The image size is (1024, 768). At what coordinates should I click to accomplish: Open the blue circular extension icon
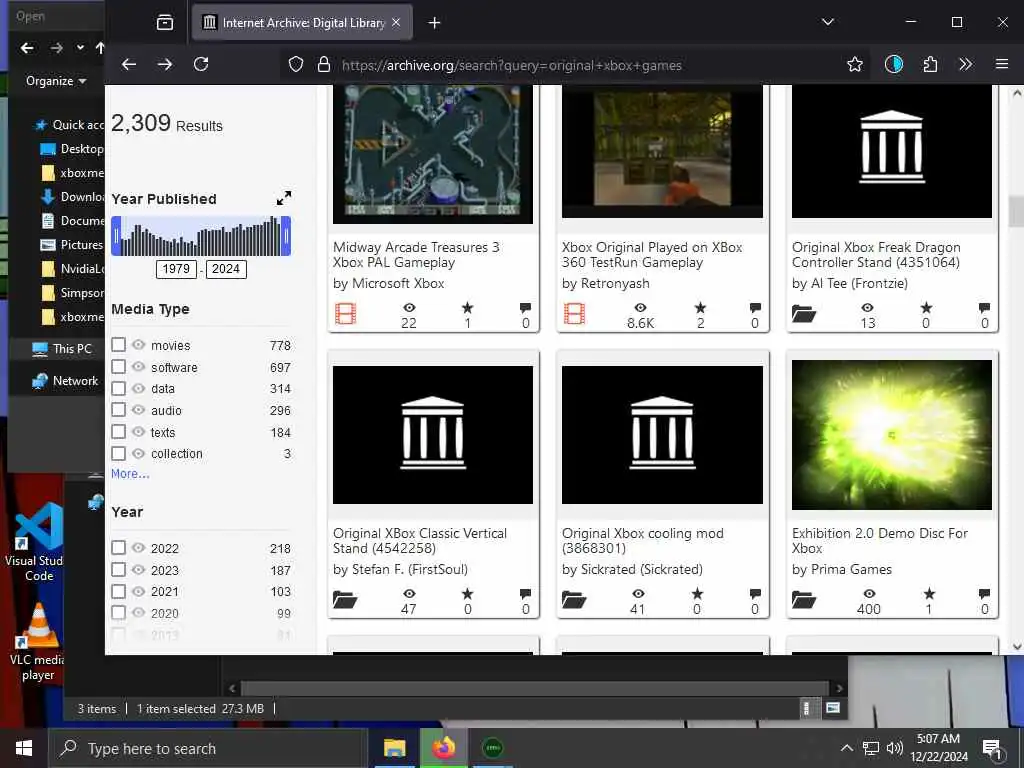coord(893,64)
